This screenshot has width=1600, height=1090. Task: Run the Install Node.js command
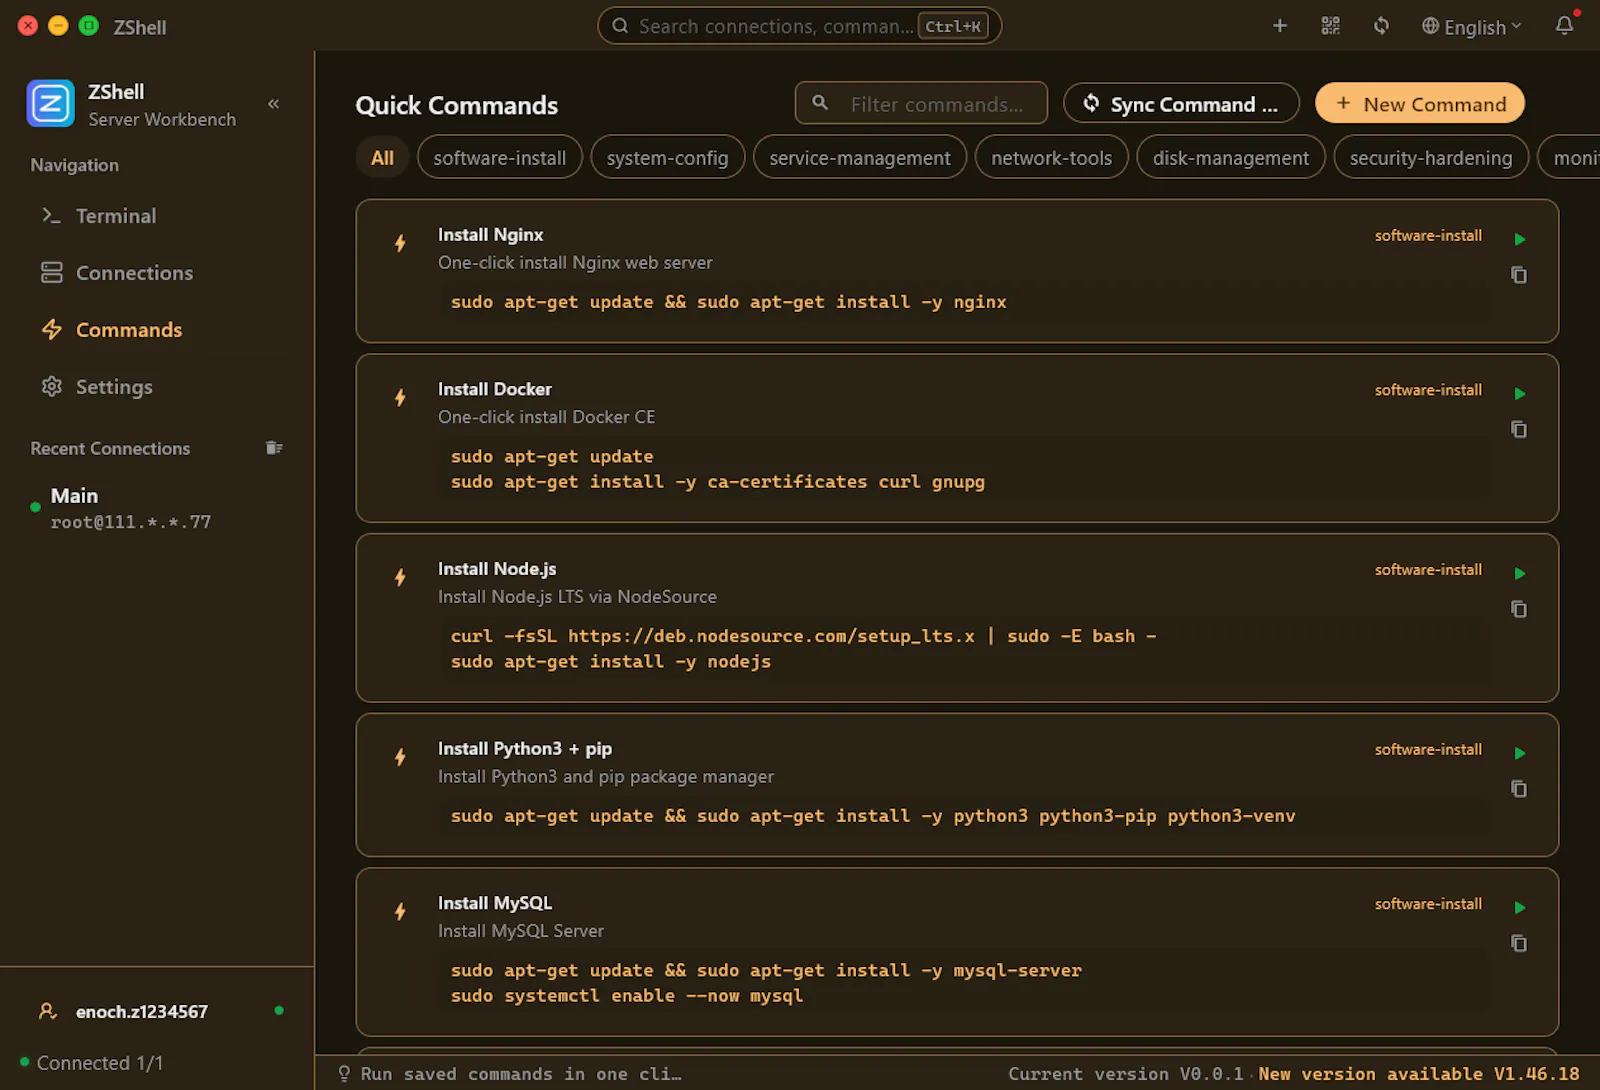click(x=1519, y=574)
